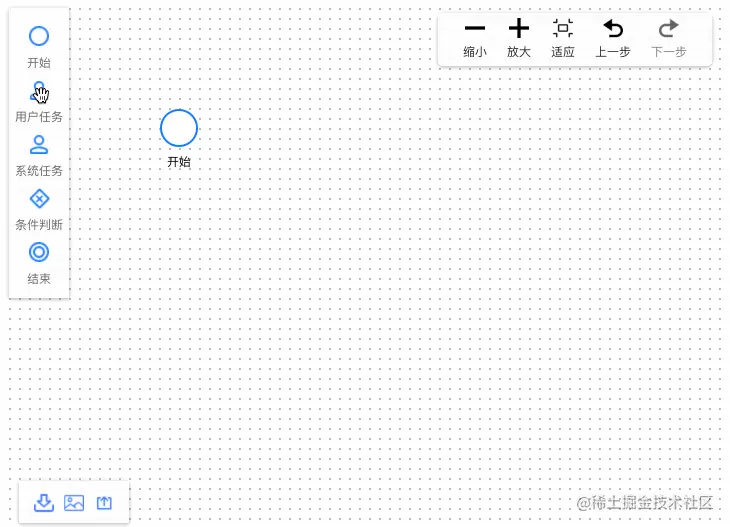Click the 缩小 text label

coord(475,52)
